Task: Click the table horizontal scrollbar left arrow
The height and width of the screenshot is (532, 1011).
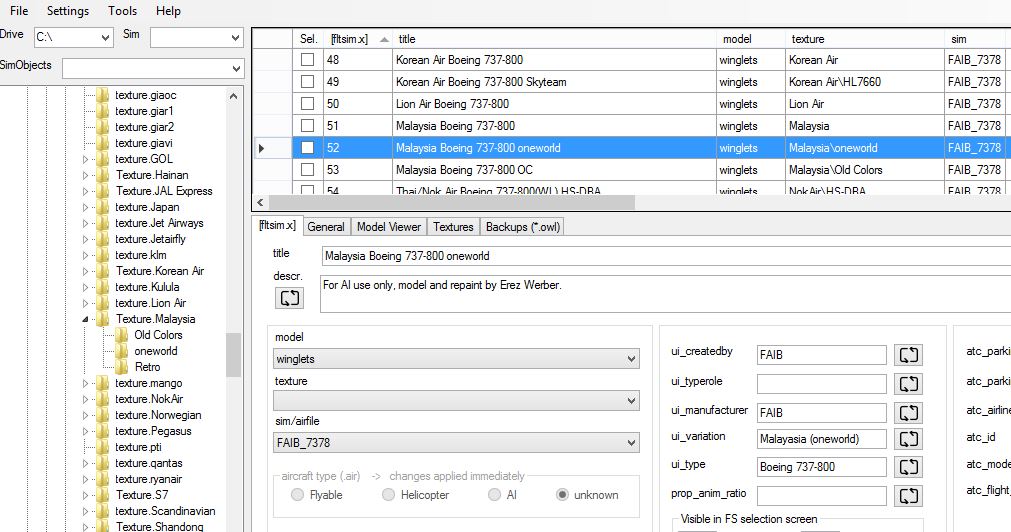Action: coord(260,202)
